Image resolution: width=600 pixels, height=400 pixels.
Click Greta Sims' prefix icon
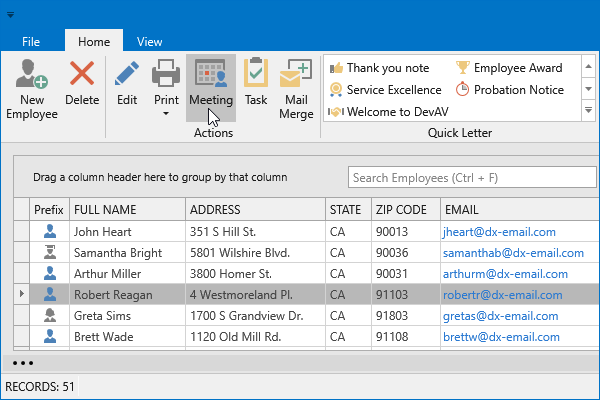[x=50, y=315]
